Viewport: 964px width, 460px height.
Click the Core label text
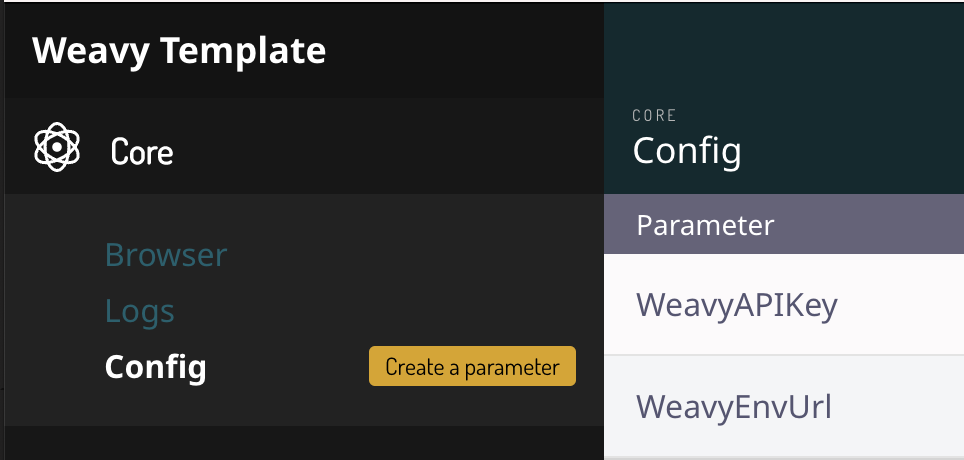click(x=142, y=152)
